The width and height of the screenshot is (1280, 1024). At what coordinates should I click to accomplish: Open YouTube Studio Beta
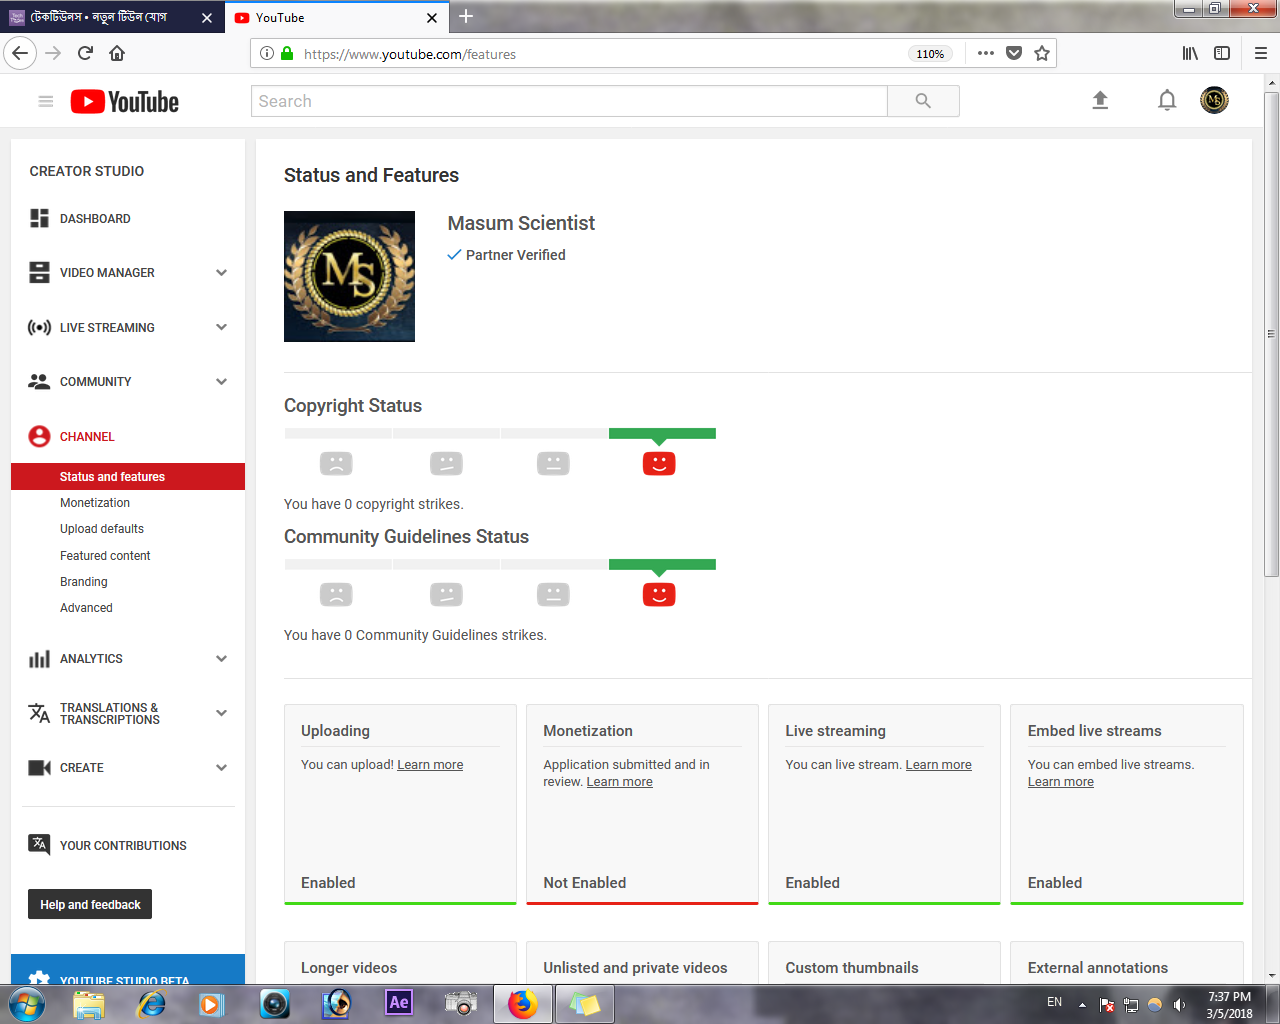128,970
